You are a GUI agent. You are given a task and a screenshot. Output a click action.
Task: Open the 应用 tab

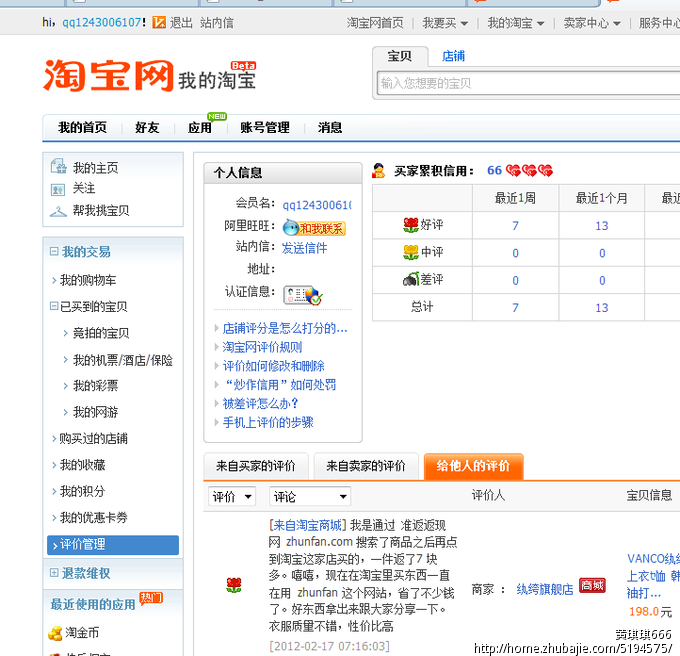point(200,127)
